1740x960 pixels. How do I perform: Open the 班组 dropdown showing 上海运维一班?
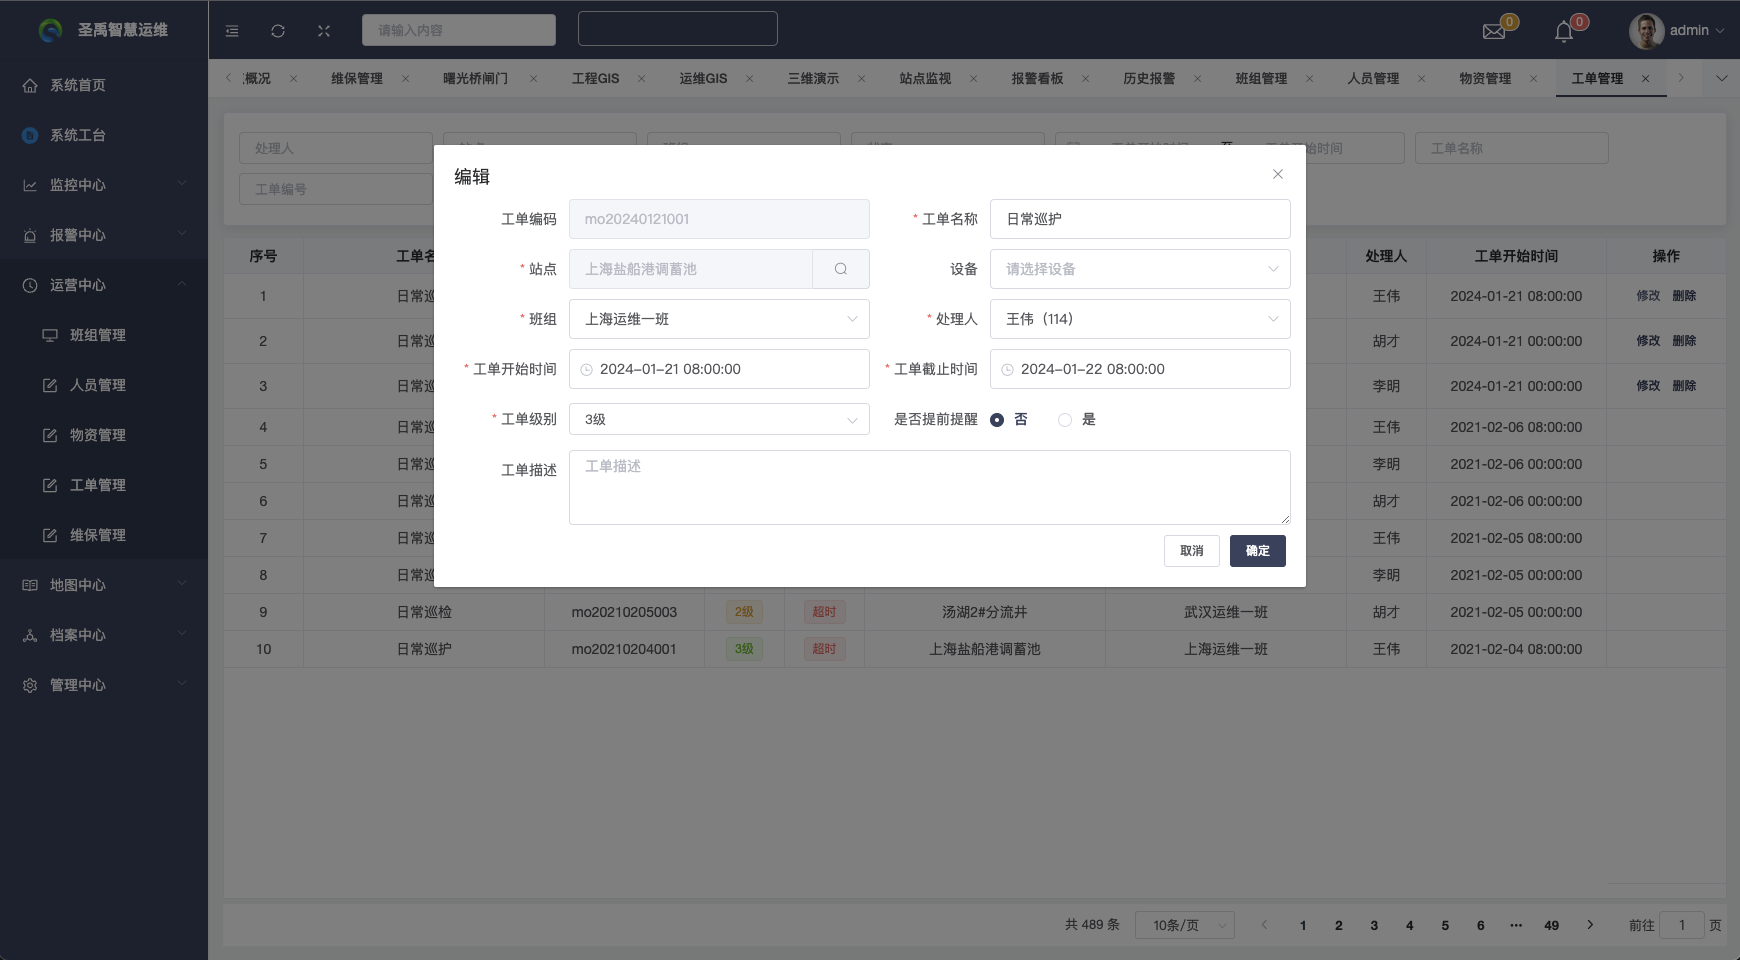point(718,319)
